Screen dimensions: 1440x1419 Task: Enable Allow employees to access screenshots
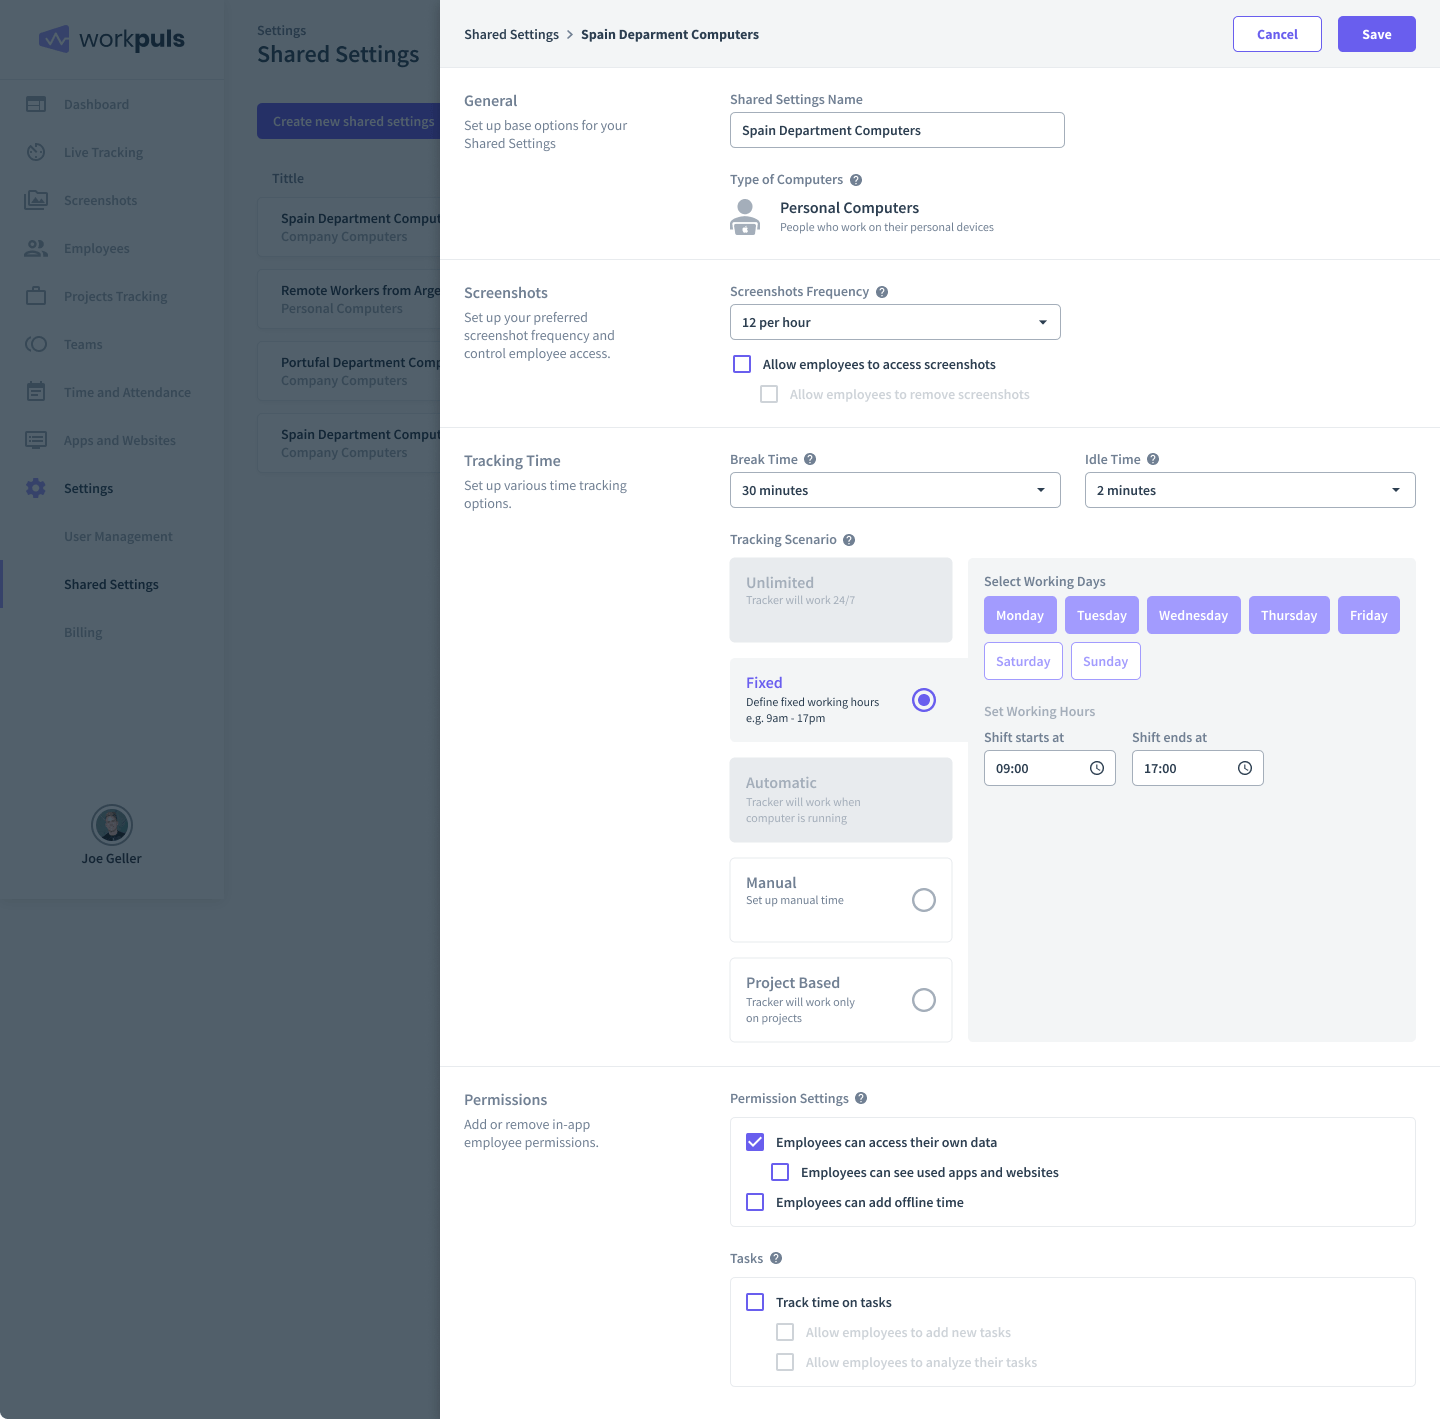click(x=741, y=364)
